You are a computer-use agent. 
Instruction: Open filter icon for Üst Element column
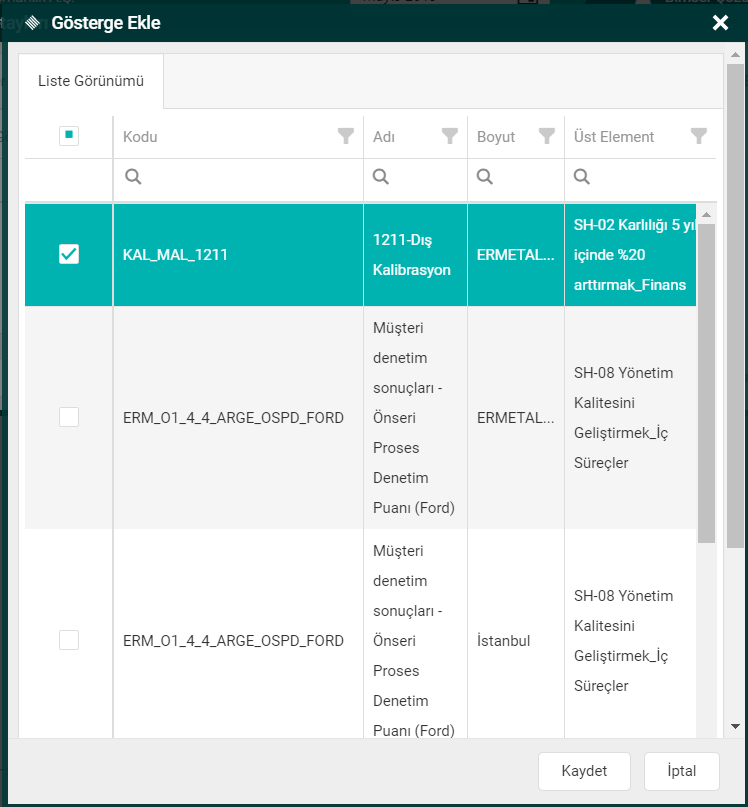pyautogui.click(x=699, y=136)
